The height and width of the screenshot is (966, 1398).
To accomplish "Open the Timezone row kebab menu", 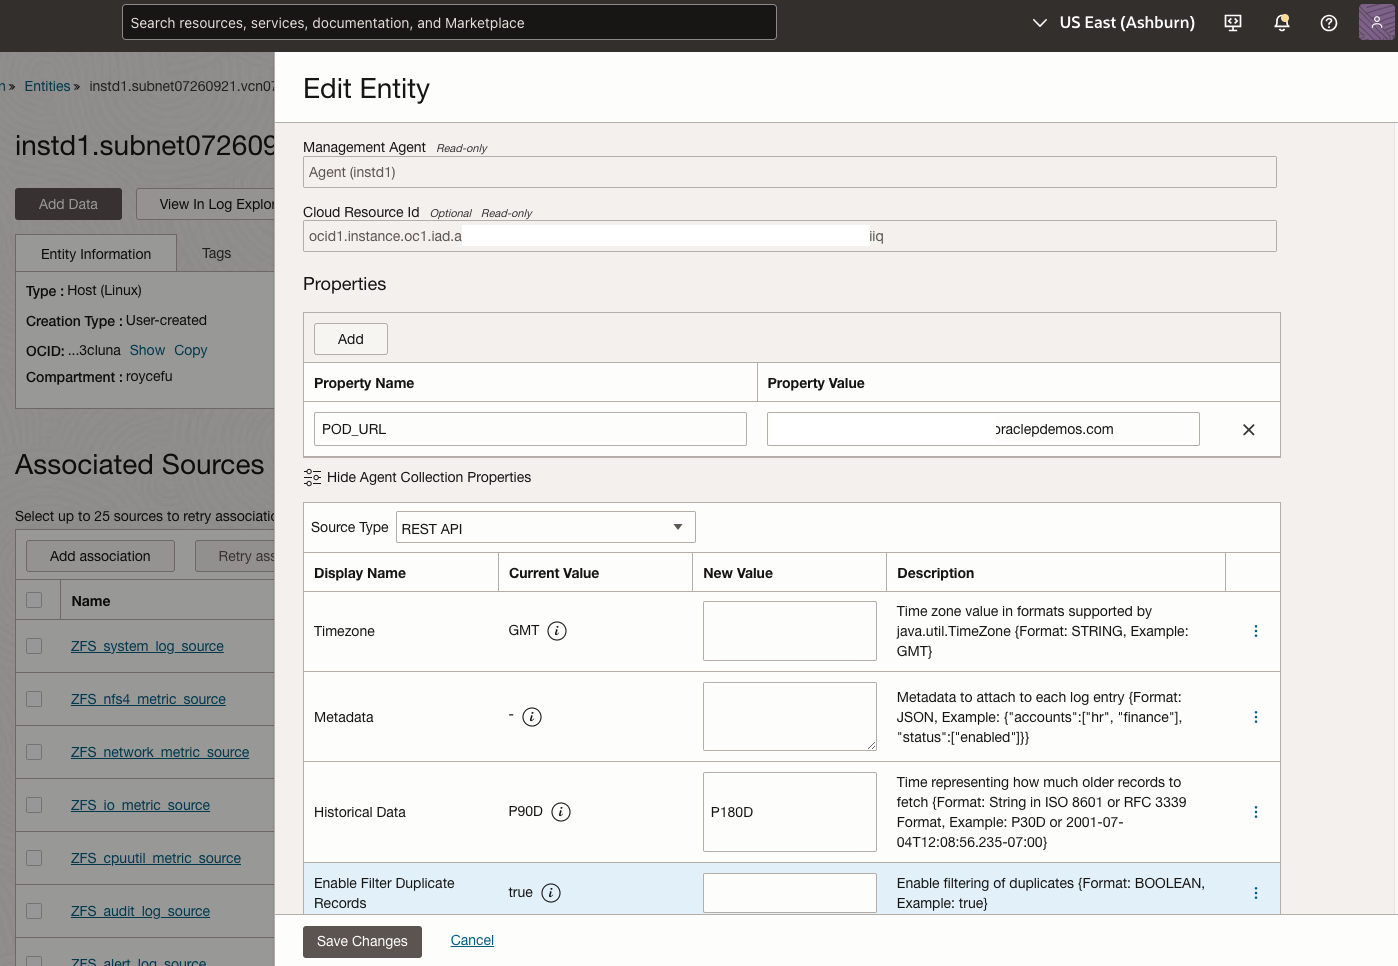I will tap(1255, 631).
